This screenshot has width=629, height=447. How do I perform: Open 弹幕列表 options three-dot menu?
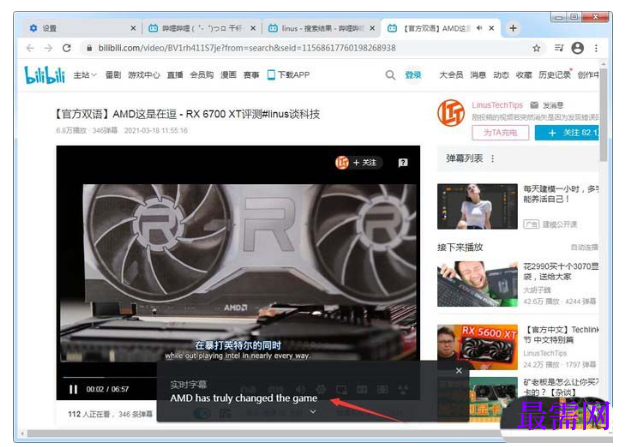point(493,158)
